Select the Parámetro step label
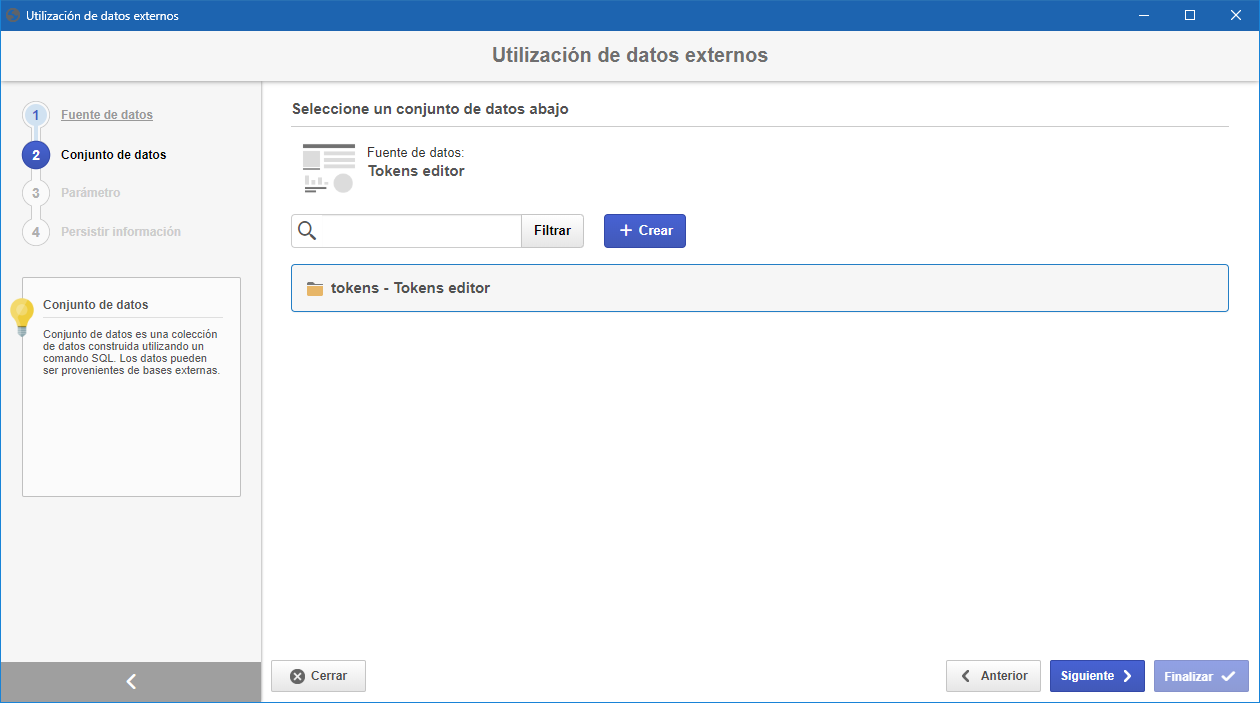 pyautogui.click(x=90, y=193)
